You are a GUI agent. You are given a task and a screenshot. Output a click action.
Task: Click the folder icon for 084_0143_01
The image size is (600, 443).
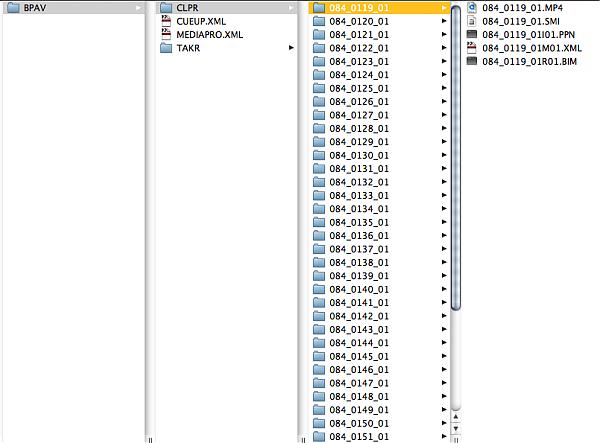[319, 329]
